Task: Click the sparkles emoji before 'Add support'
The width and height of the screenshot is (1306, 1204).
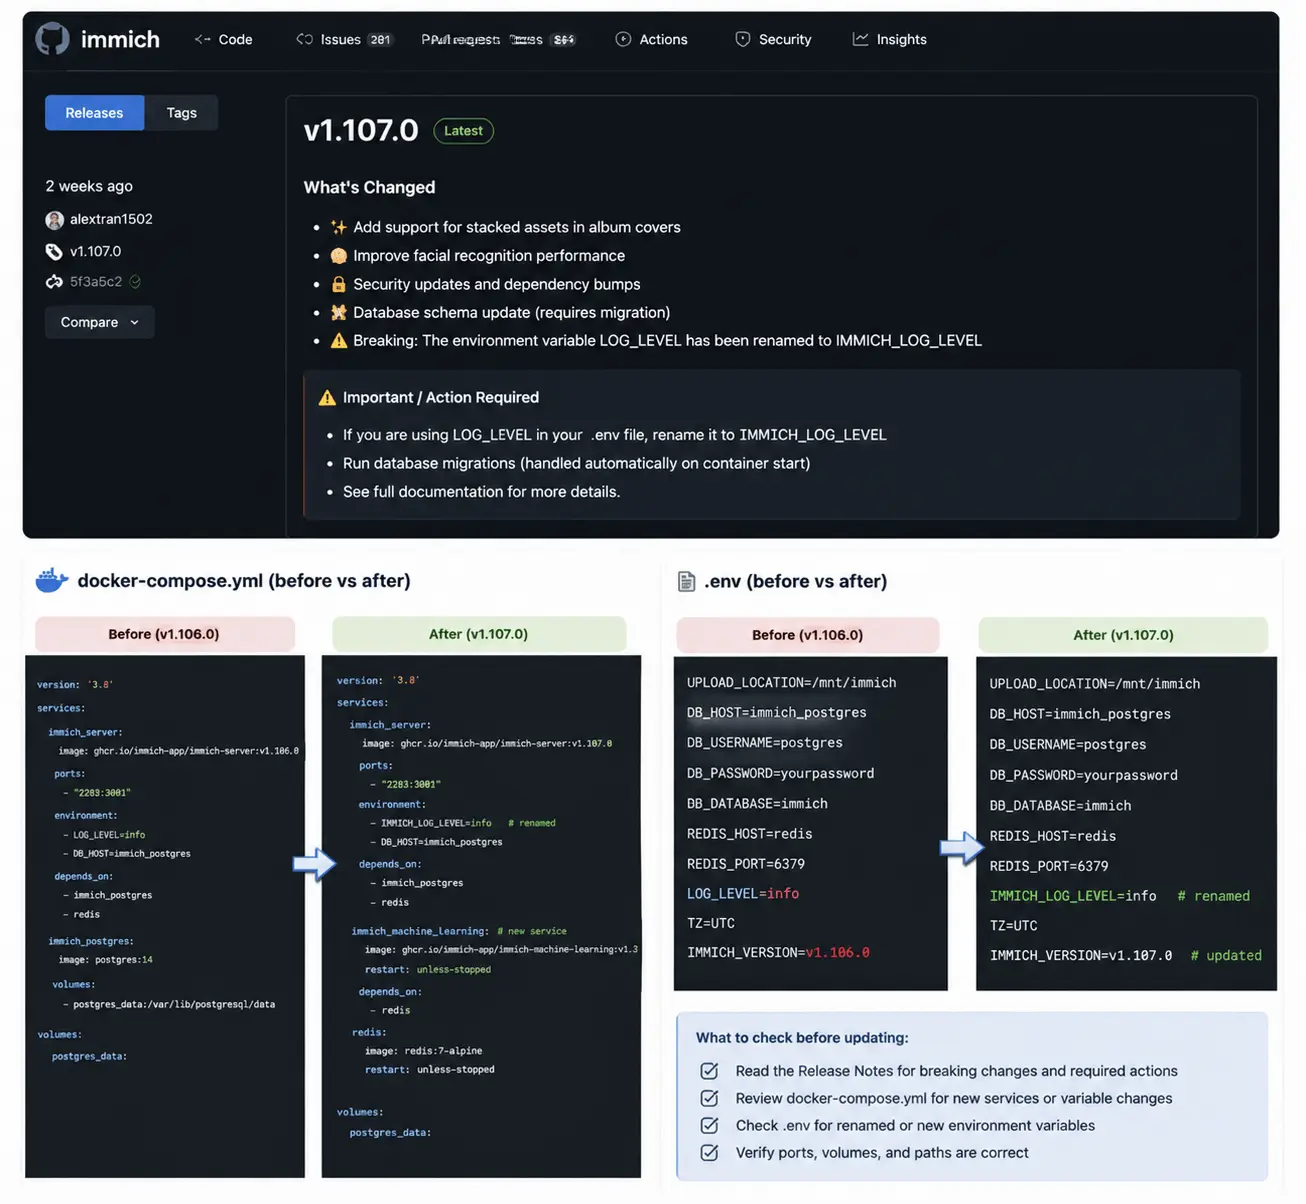Action: click(339, 227)
